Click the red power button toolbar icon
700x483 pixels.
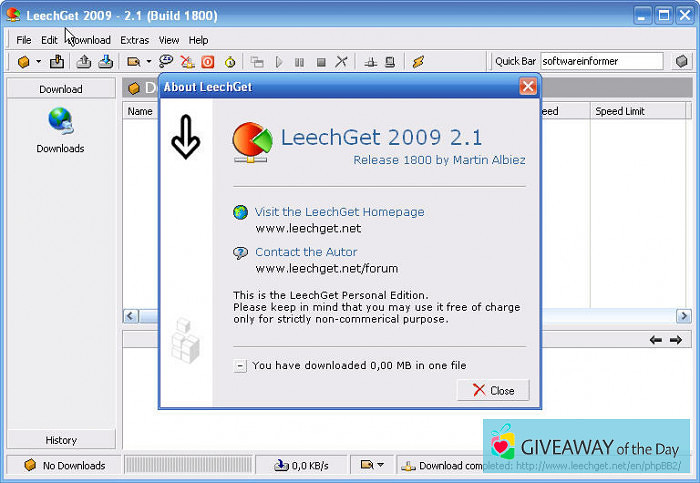208,62
